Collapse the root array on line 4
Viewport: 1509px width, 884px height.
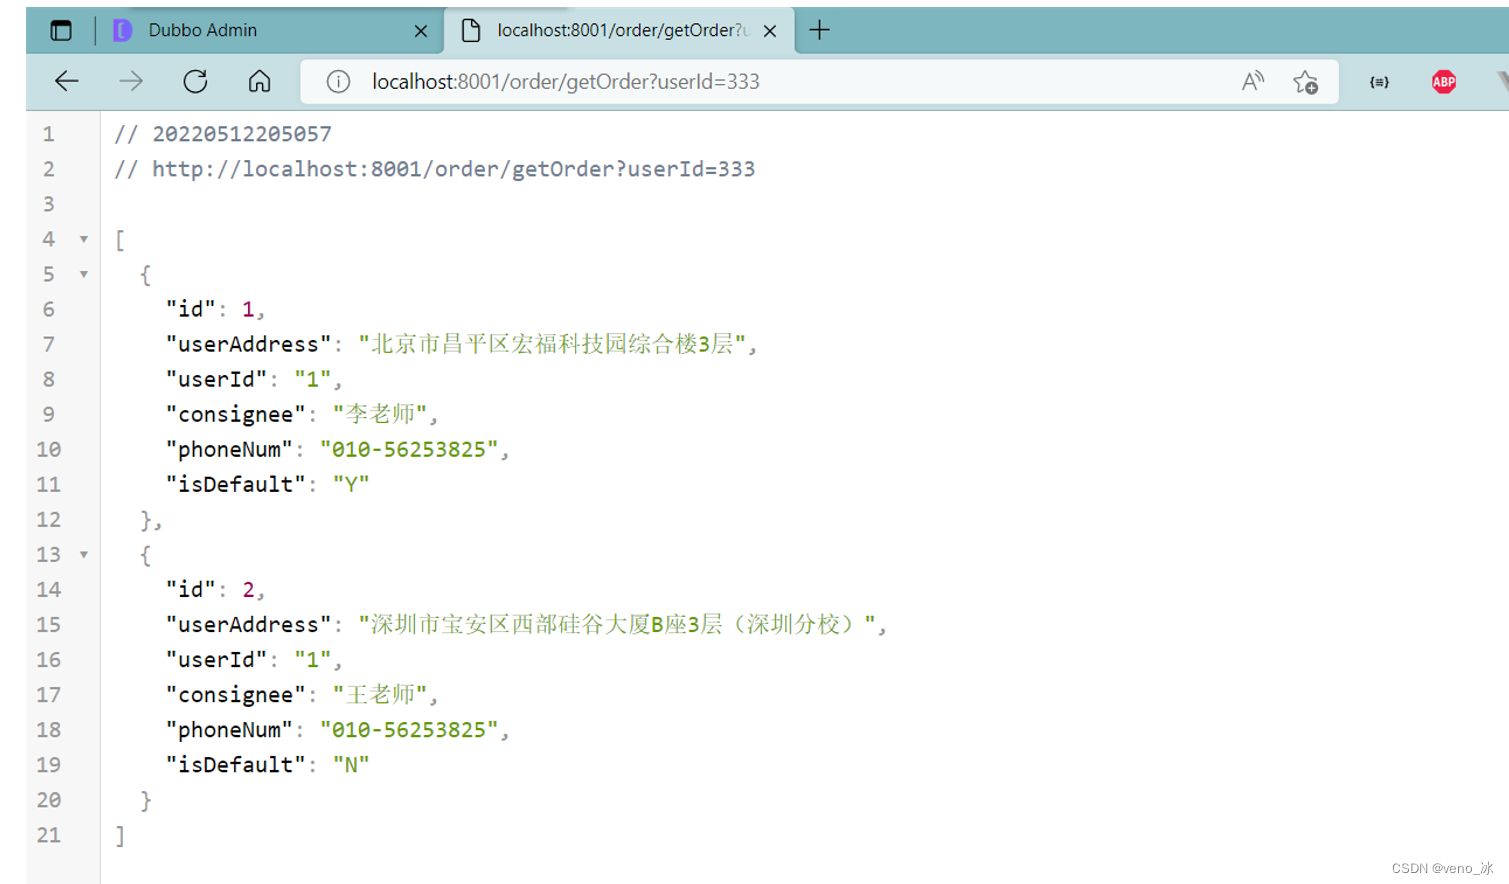(x=84, y=239)
